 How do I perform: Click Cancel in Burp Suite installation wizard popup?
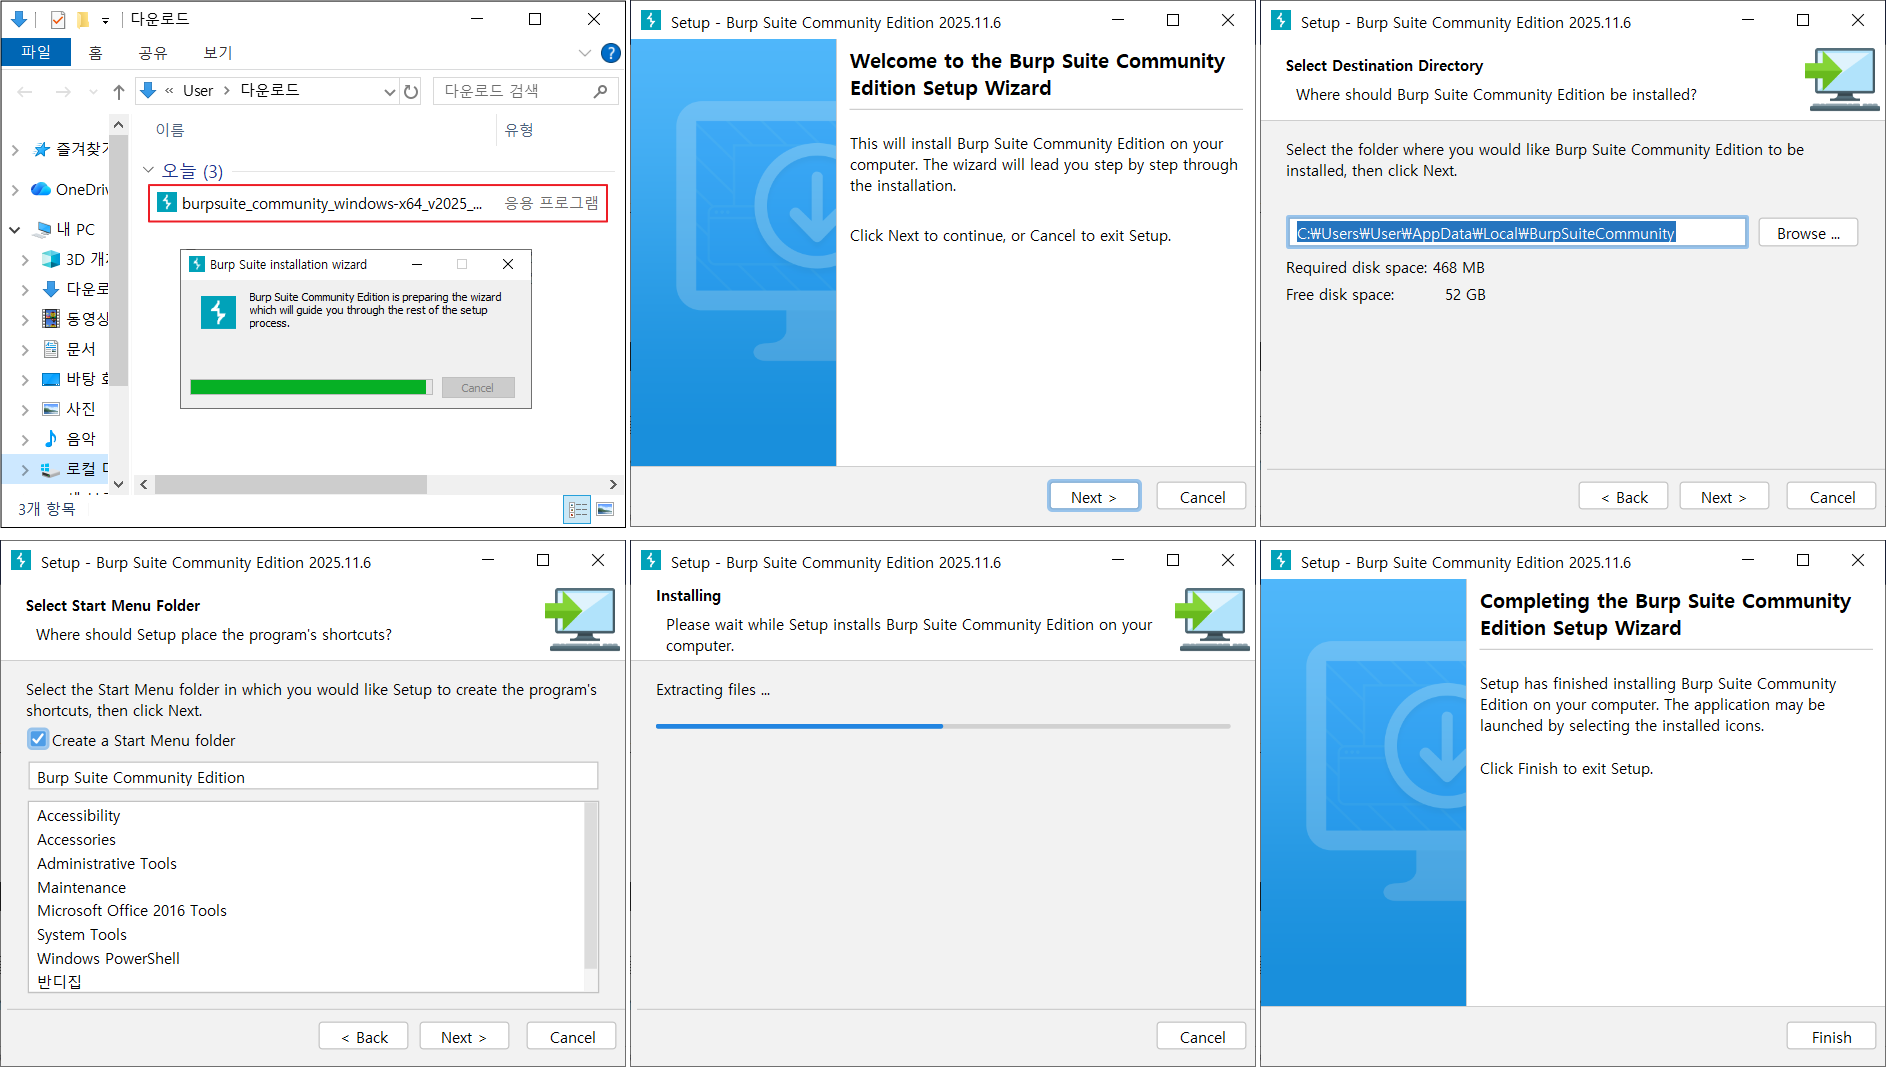[477, 388]
